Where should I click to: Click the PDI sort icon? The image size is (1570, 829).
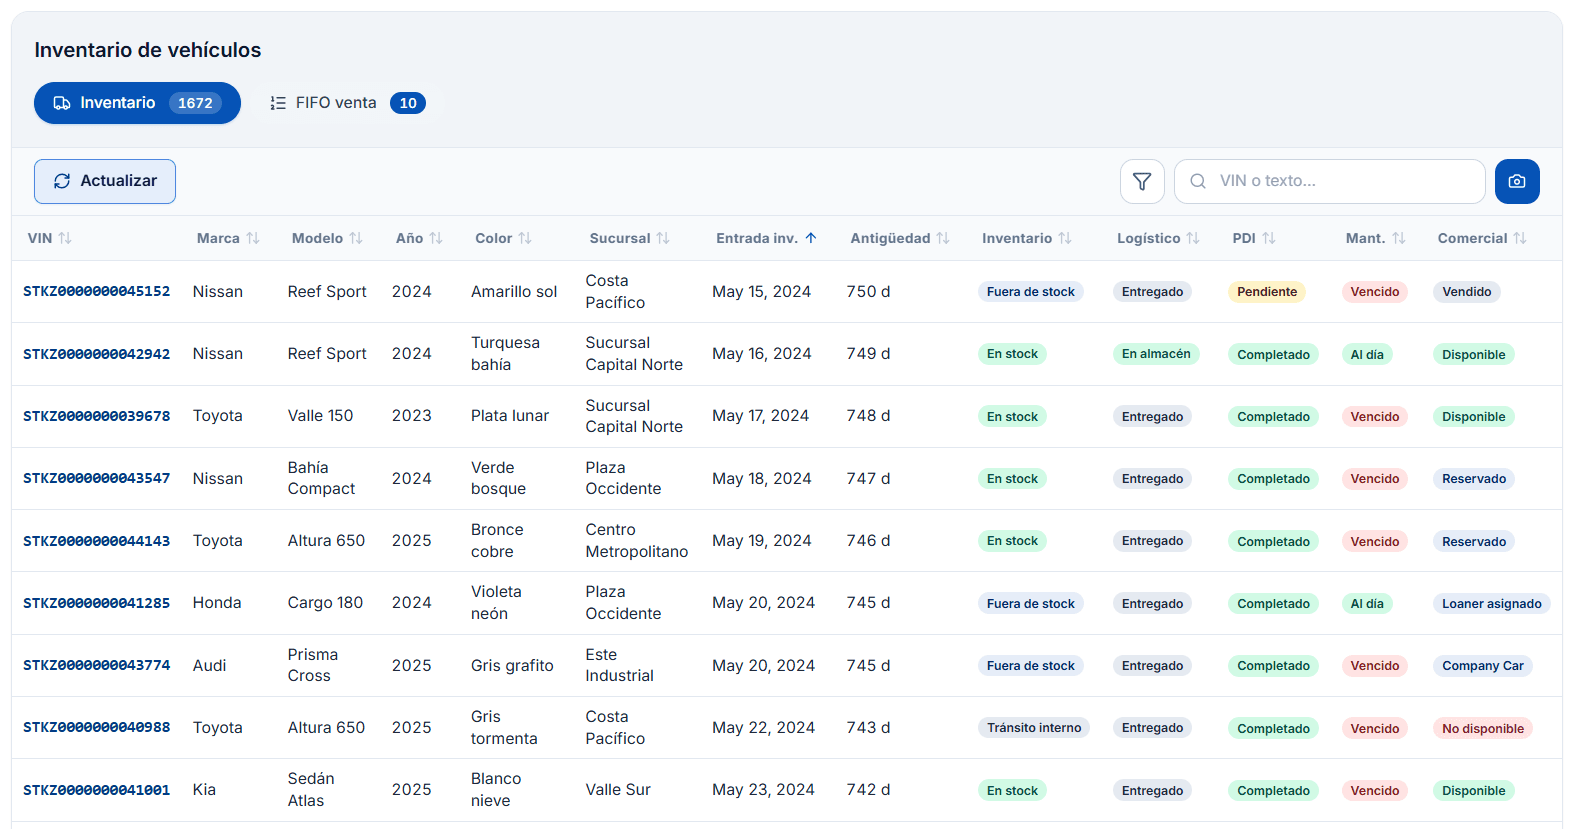(x=1269, y=238)
